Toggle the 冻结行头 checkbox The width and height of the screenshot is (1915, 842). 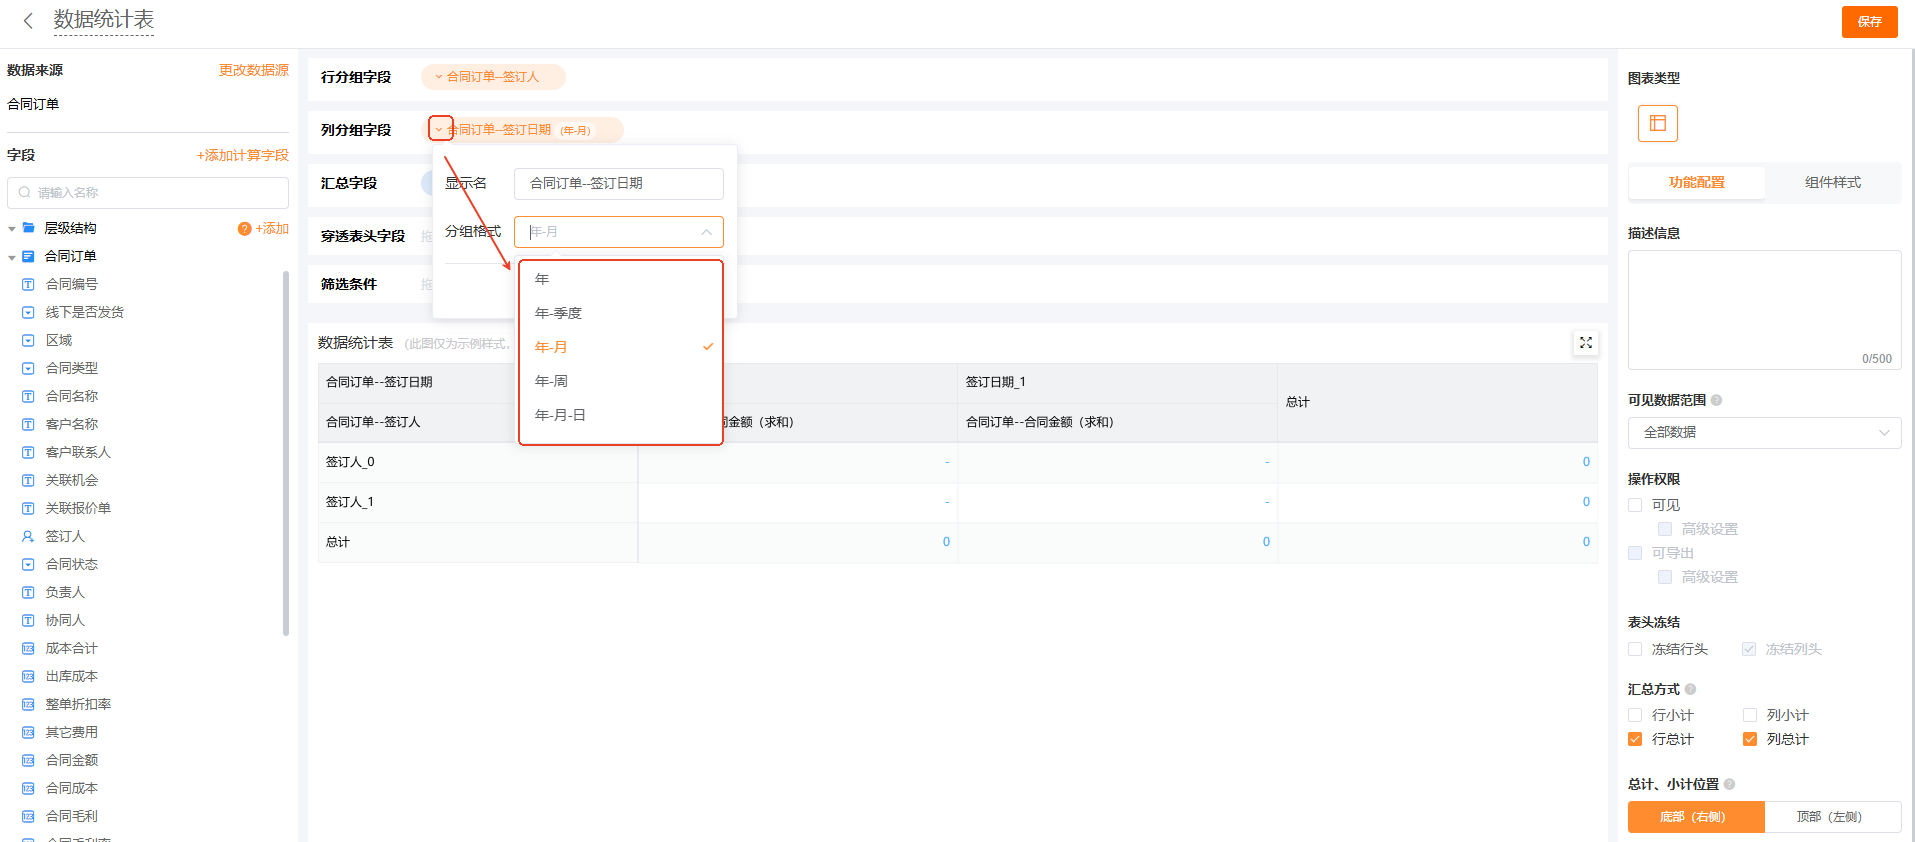(1635, 649)
